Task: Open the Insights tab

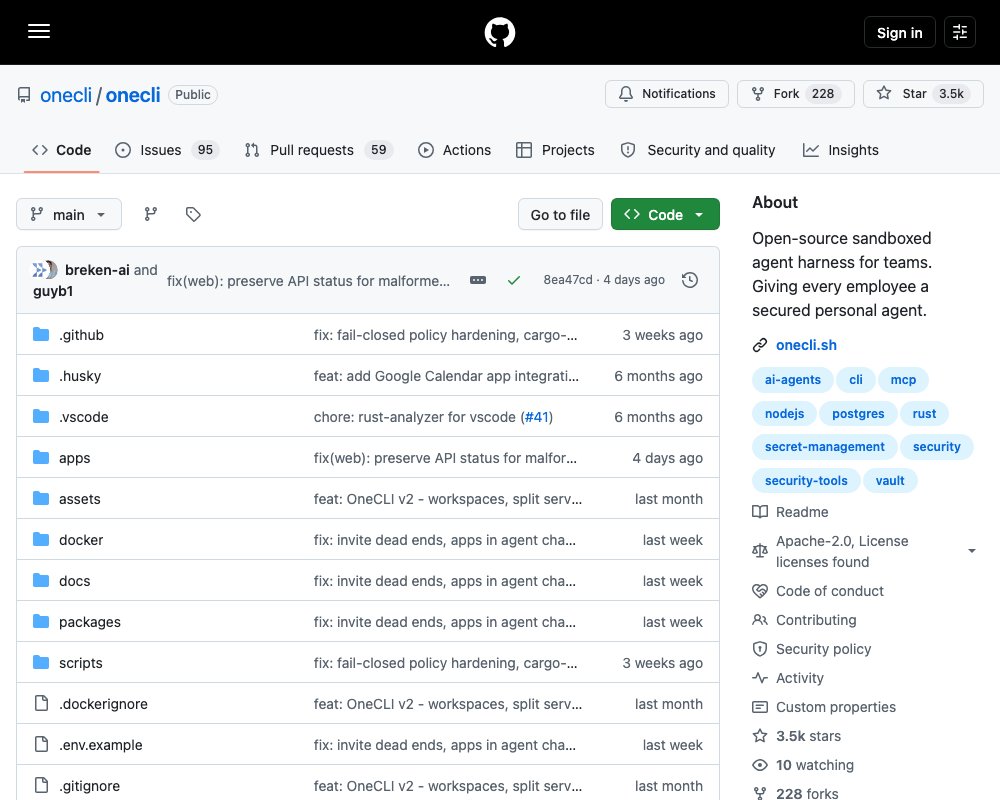Action: click(x=841, y=150)
